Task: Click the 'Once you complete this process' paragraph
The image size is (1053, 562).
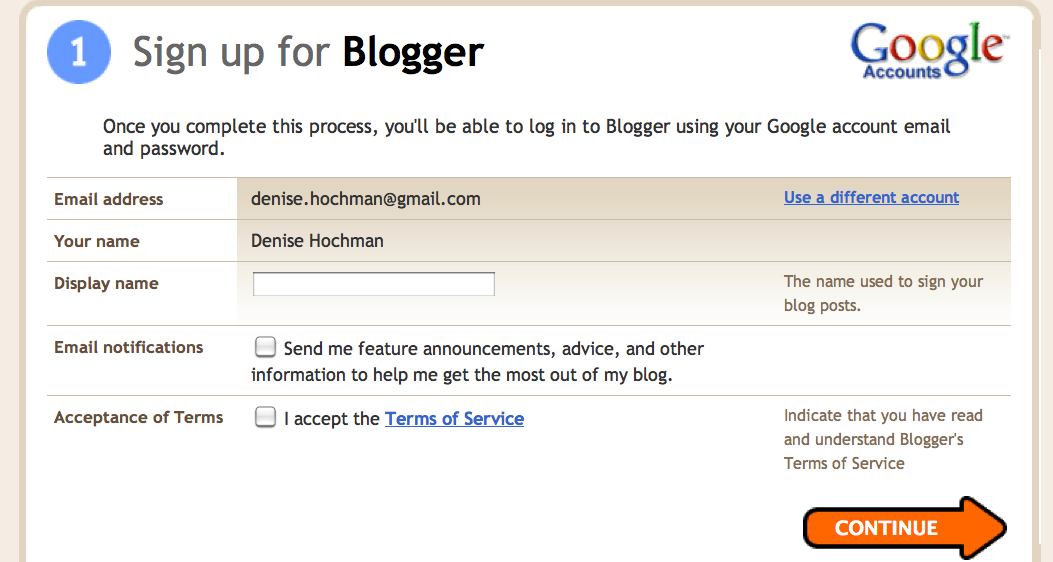Action: coord(526,137)
